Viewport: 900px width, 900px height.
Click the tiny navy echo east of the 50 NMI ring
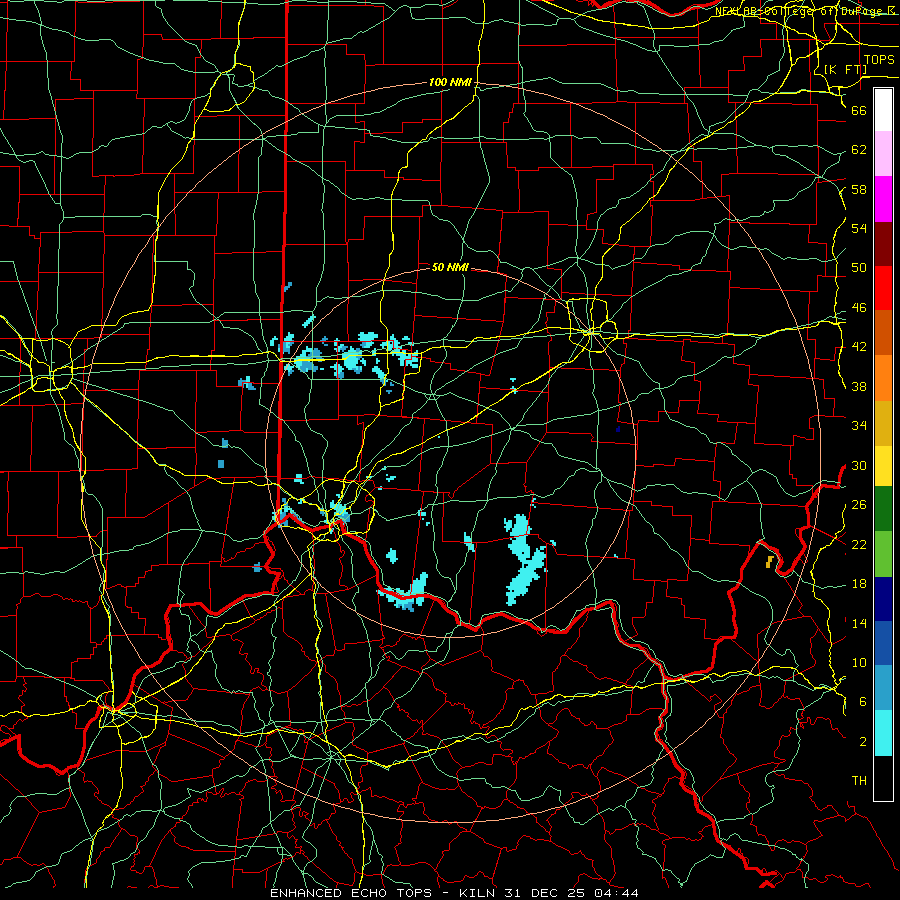click(x=618, y=429)
